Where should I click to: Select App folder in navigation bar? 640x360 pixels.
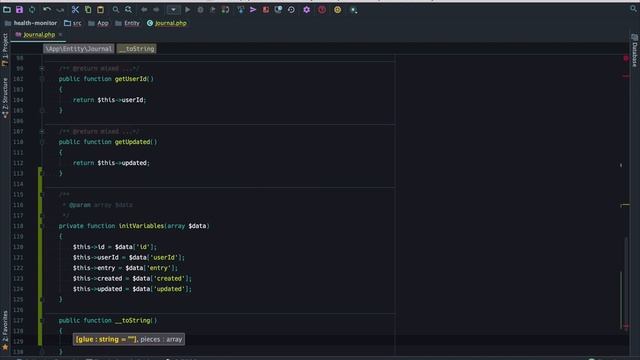[98, 23]
